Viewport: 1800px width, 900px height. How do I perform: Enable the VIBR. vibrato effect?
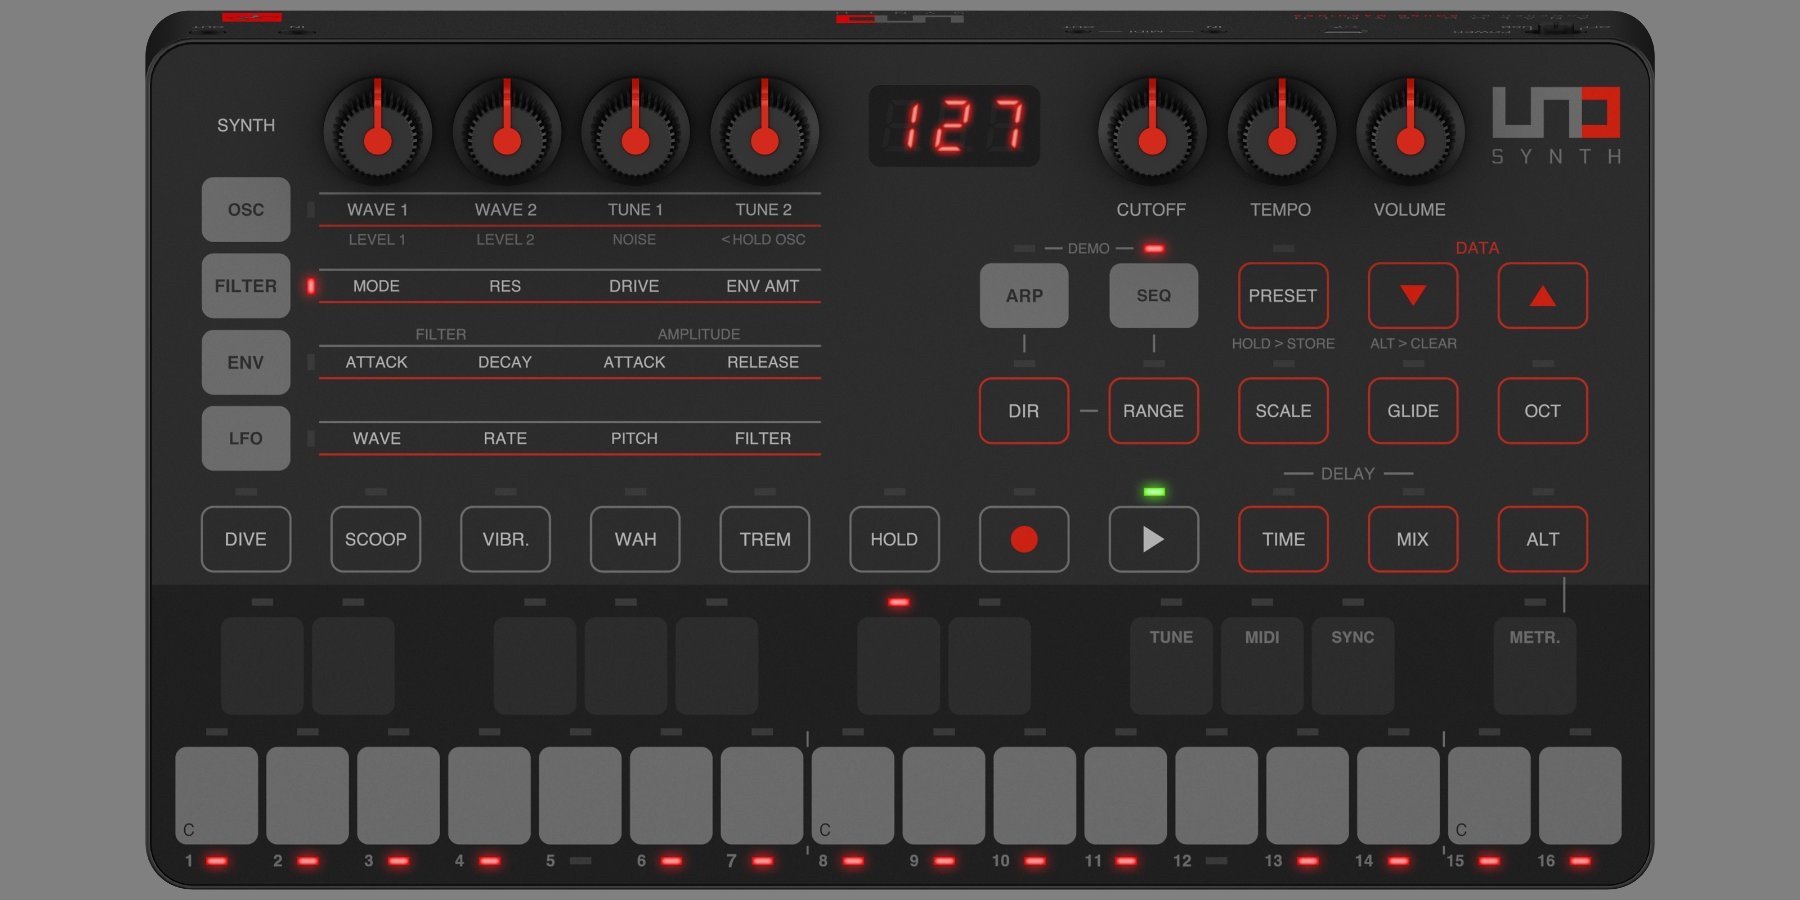(x=505, y=539)
